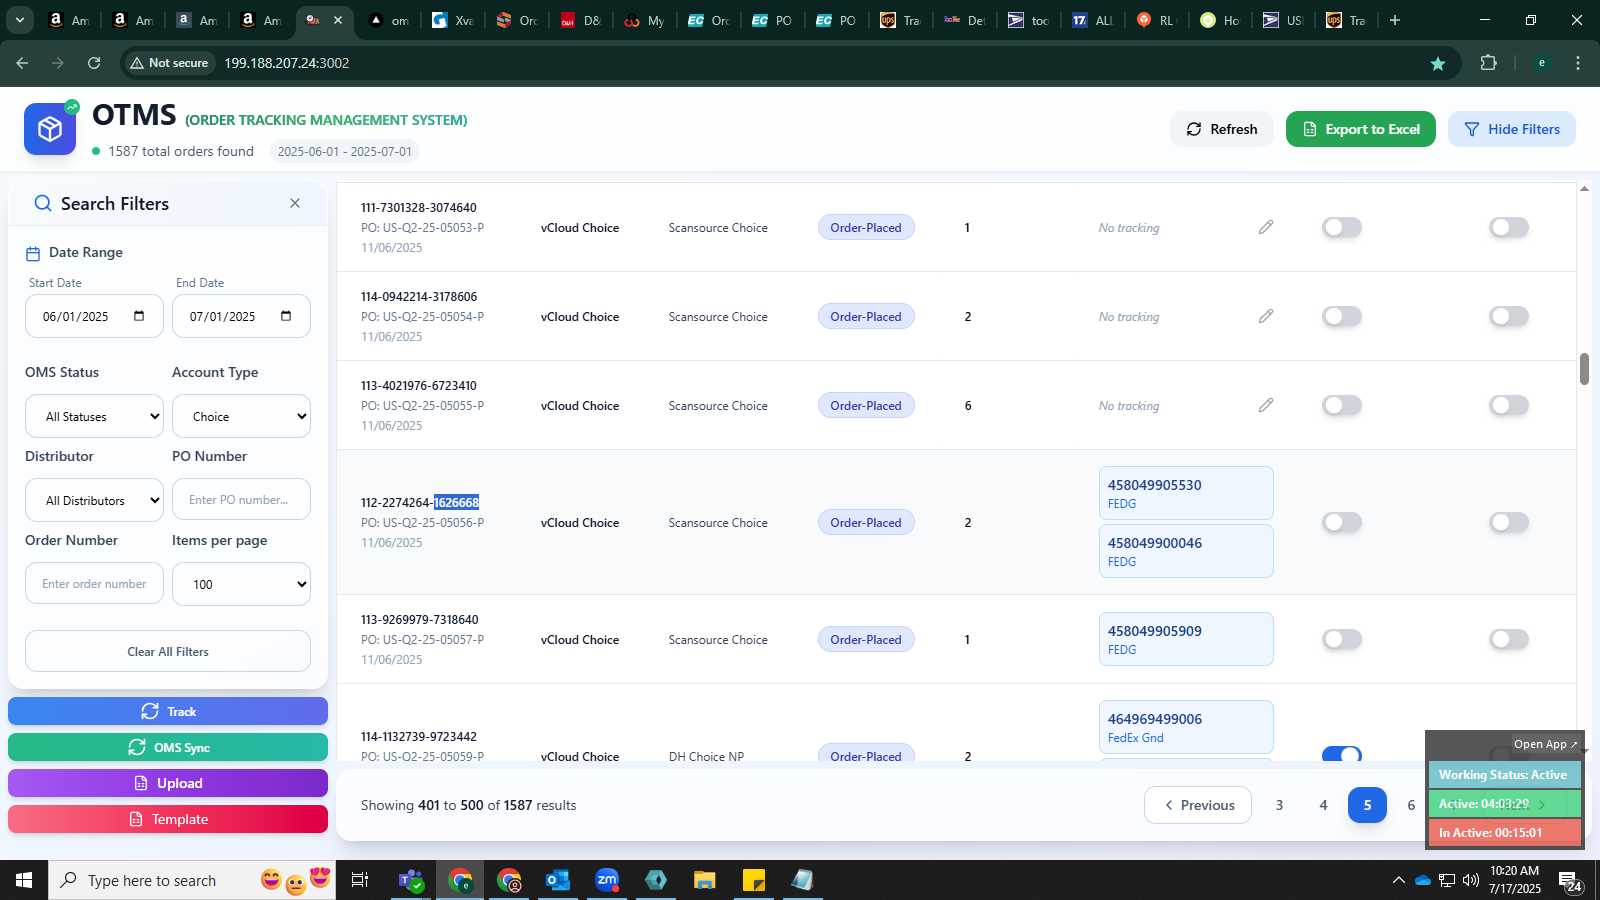Switch to the Ho browser tab
Image resolution: width=1600 pixels, height=900 pixels.
1220,20
